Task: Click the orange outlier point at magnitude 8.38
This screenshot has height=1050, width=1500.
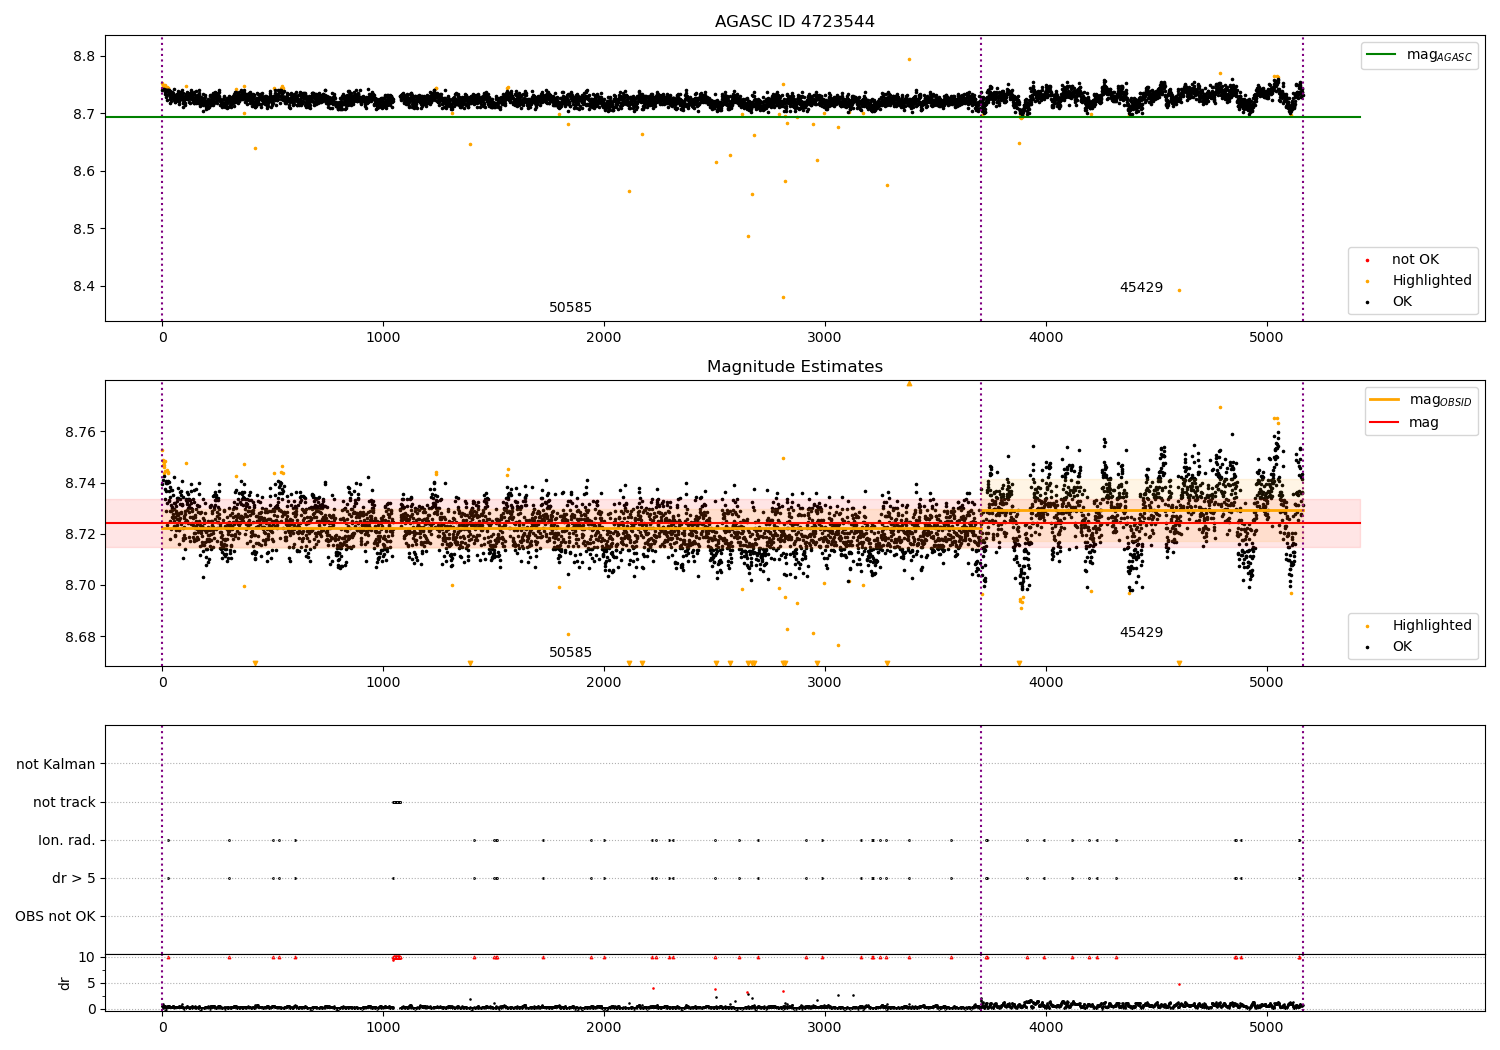Action: [x=783, y=297]
